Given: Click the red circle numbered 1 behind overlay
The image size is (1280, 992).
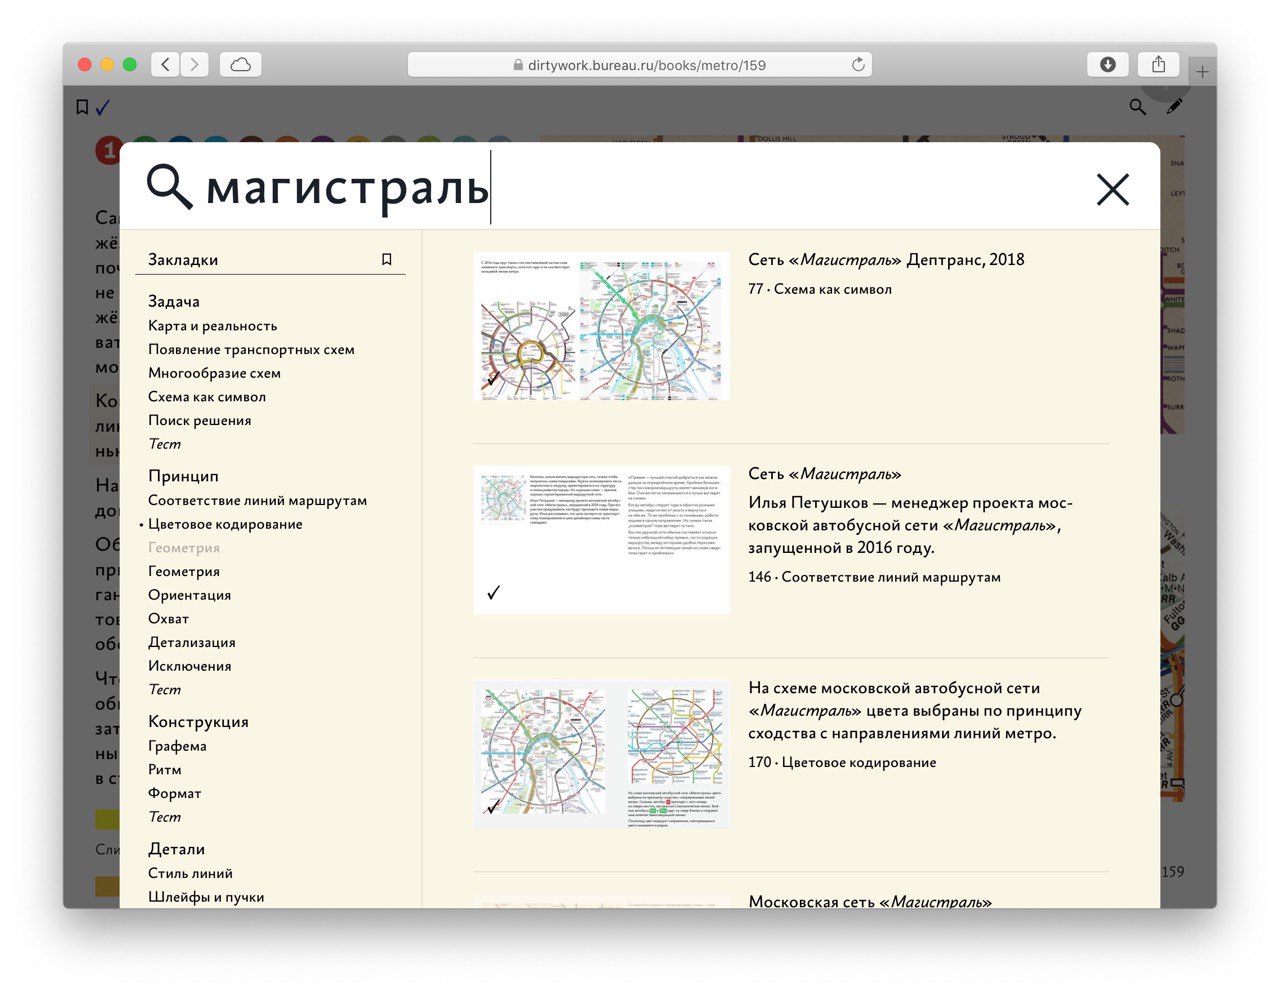Looking at the screenshot, I should 108,150.
